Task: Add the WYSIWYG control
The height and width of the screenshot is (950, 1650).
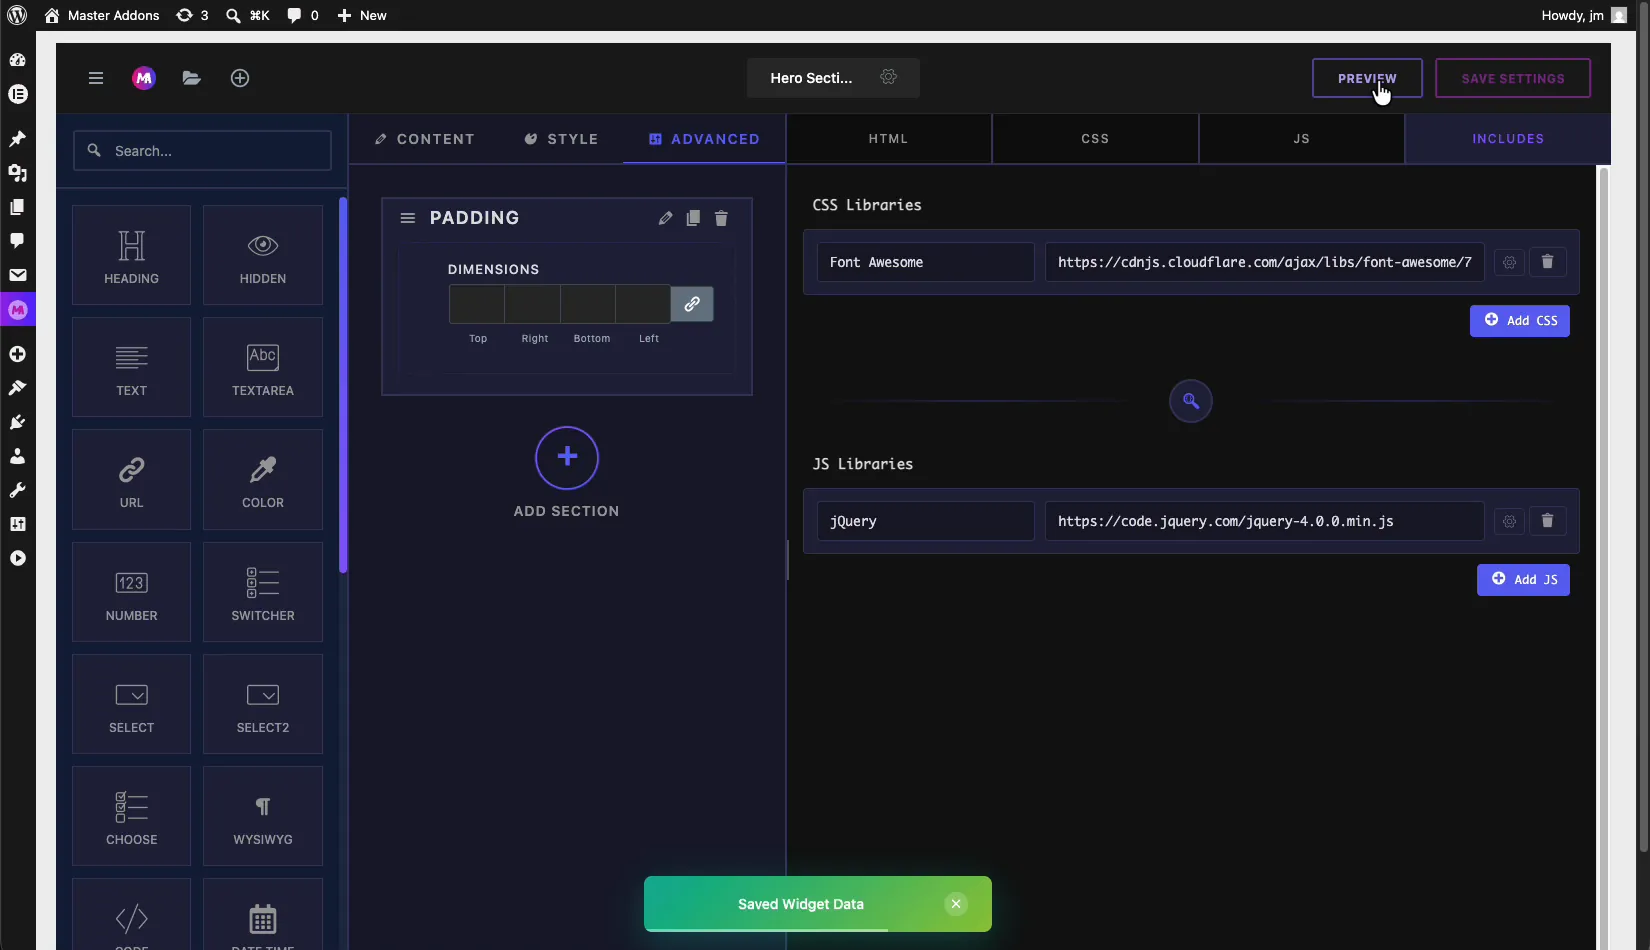Action: pyautogui.click(x=263, y=816)
